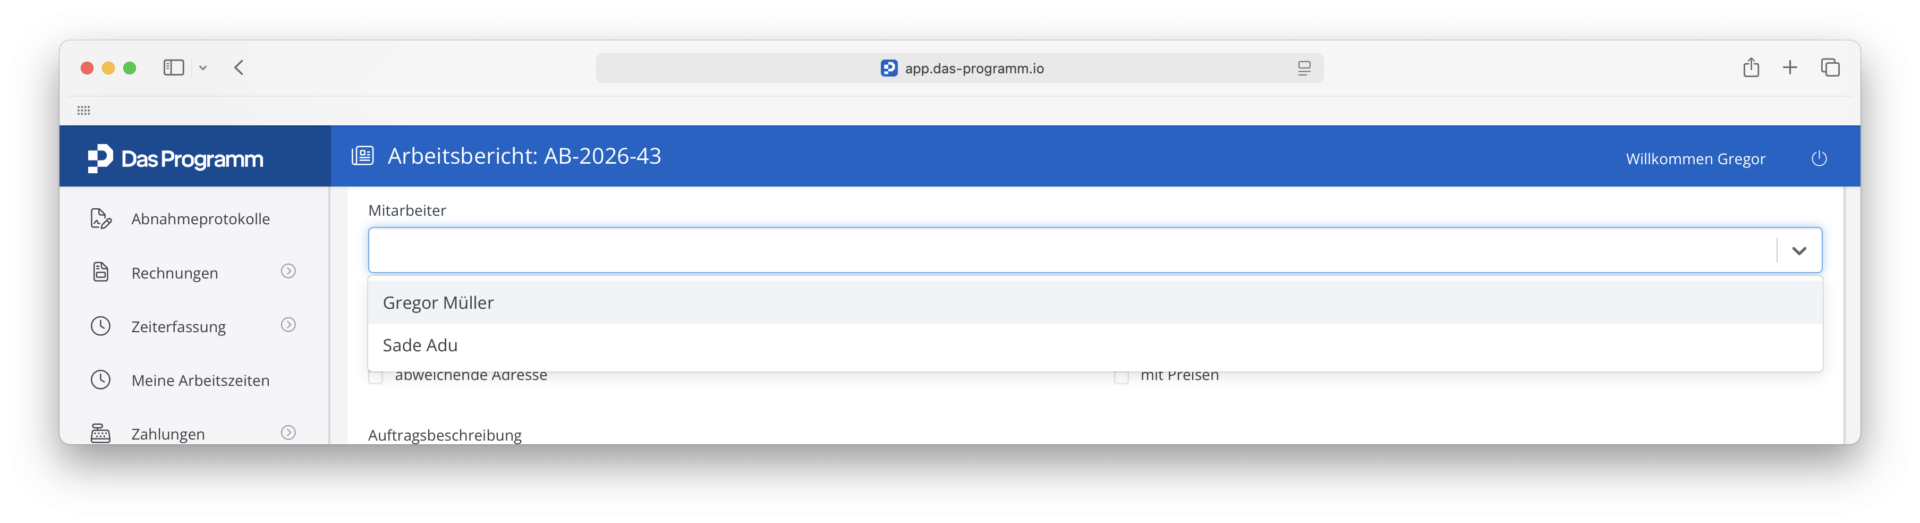Click the Arbeitsbericht newspaper icon in header
Image resolution: width=1920 pixels, height=523 pixels.
coord(362,156)
